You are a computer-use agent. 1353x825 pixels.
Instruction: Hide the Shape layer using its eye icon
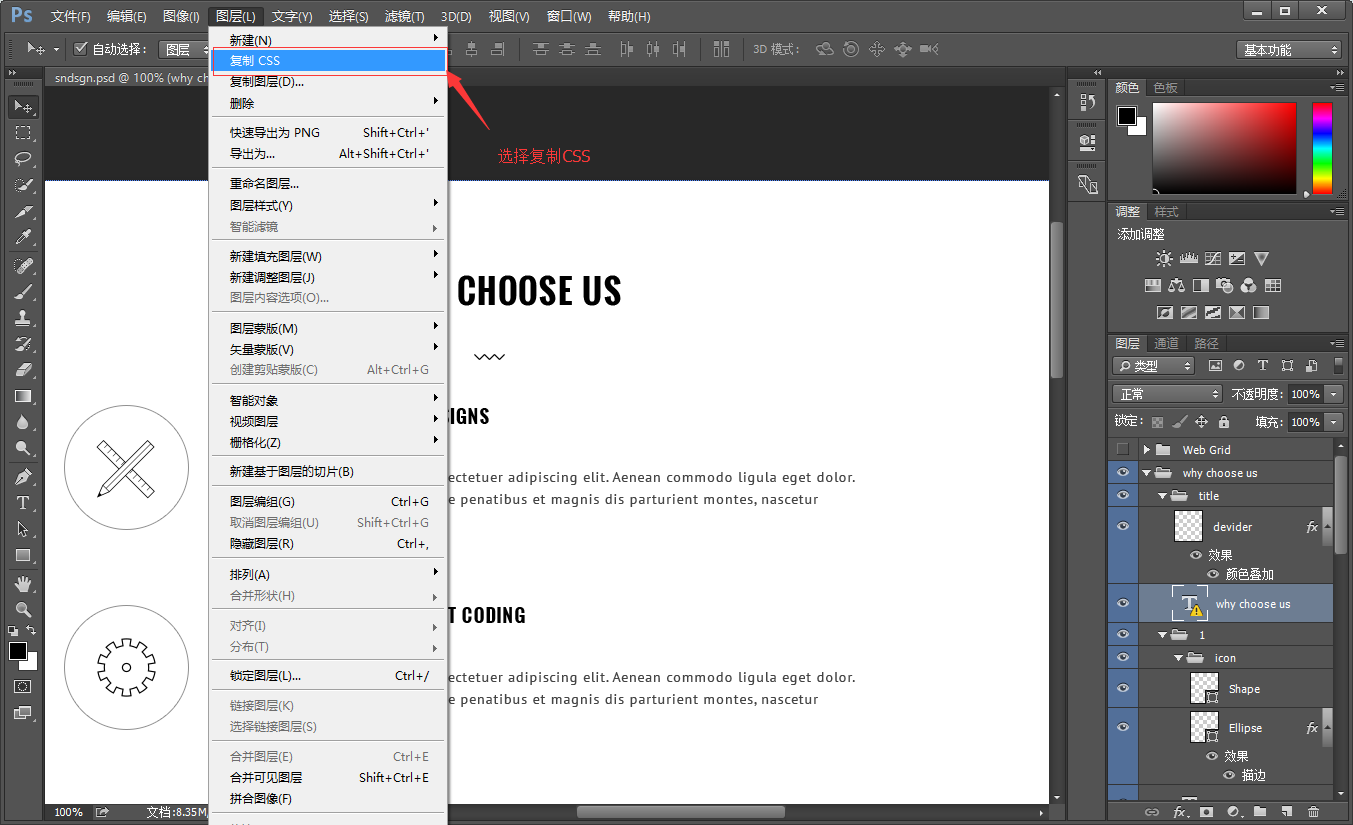coord(1122,688)
